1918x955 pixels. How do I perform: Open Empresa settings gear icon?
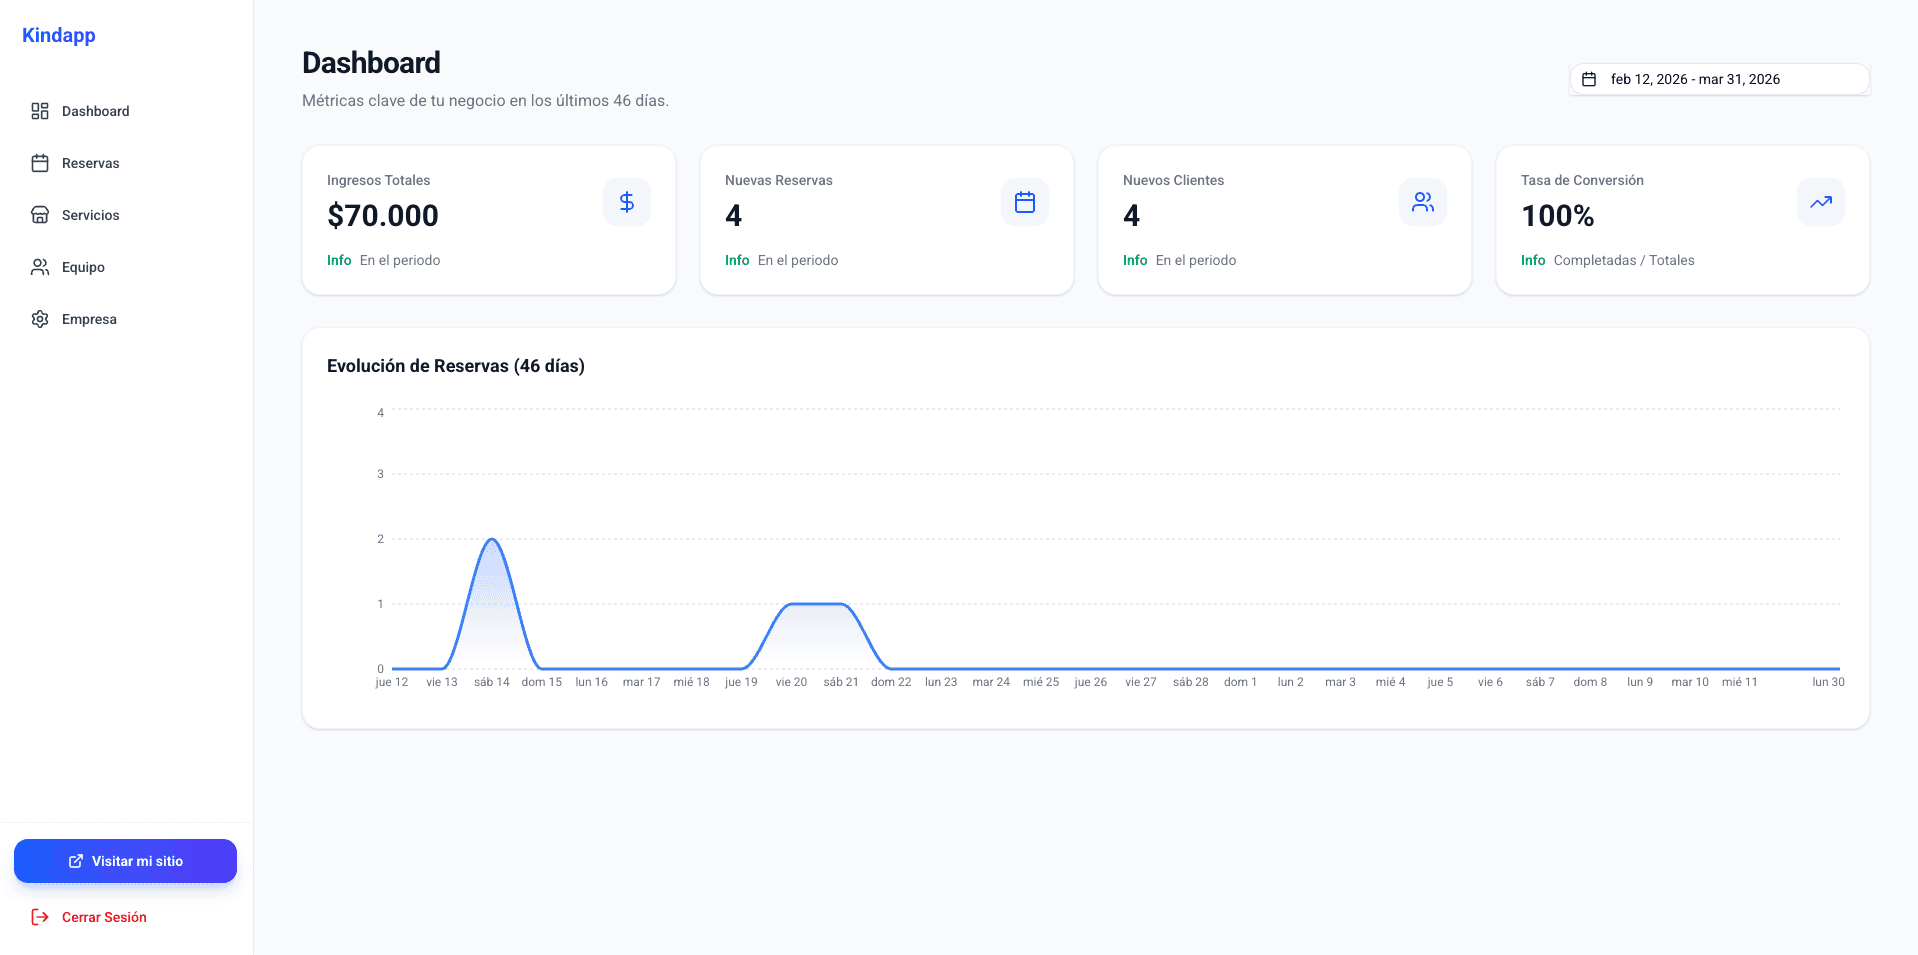(x=40, y=319)
